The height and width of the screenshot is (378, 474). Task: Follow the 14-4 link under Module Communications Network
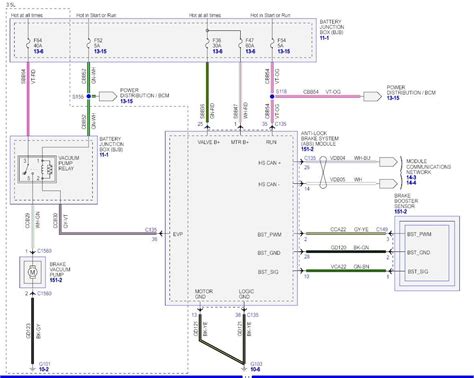[x=411, y=183]
